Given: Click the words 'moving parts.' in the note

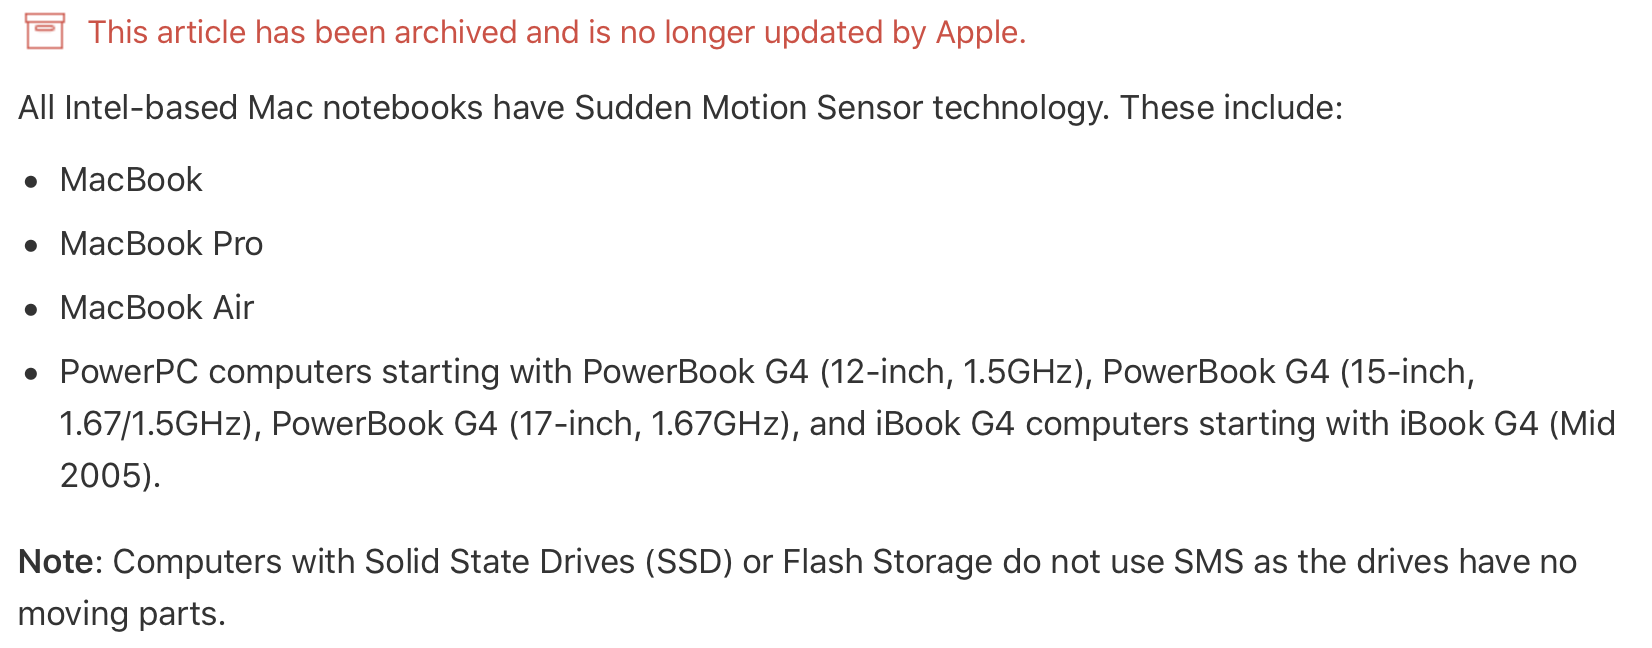Looking at the screenshot, I should point(122,614).
